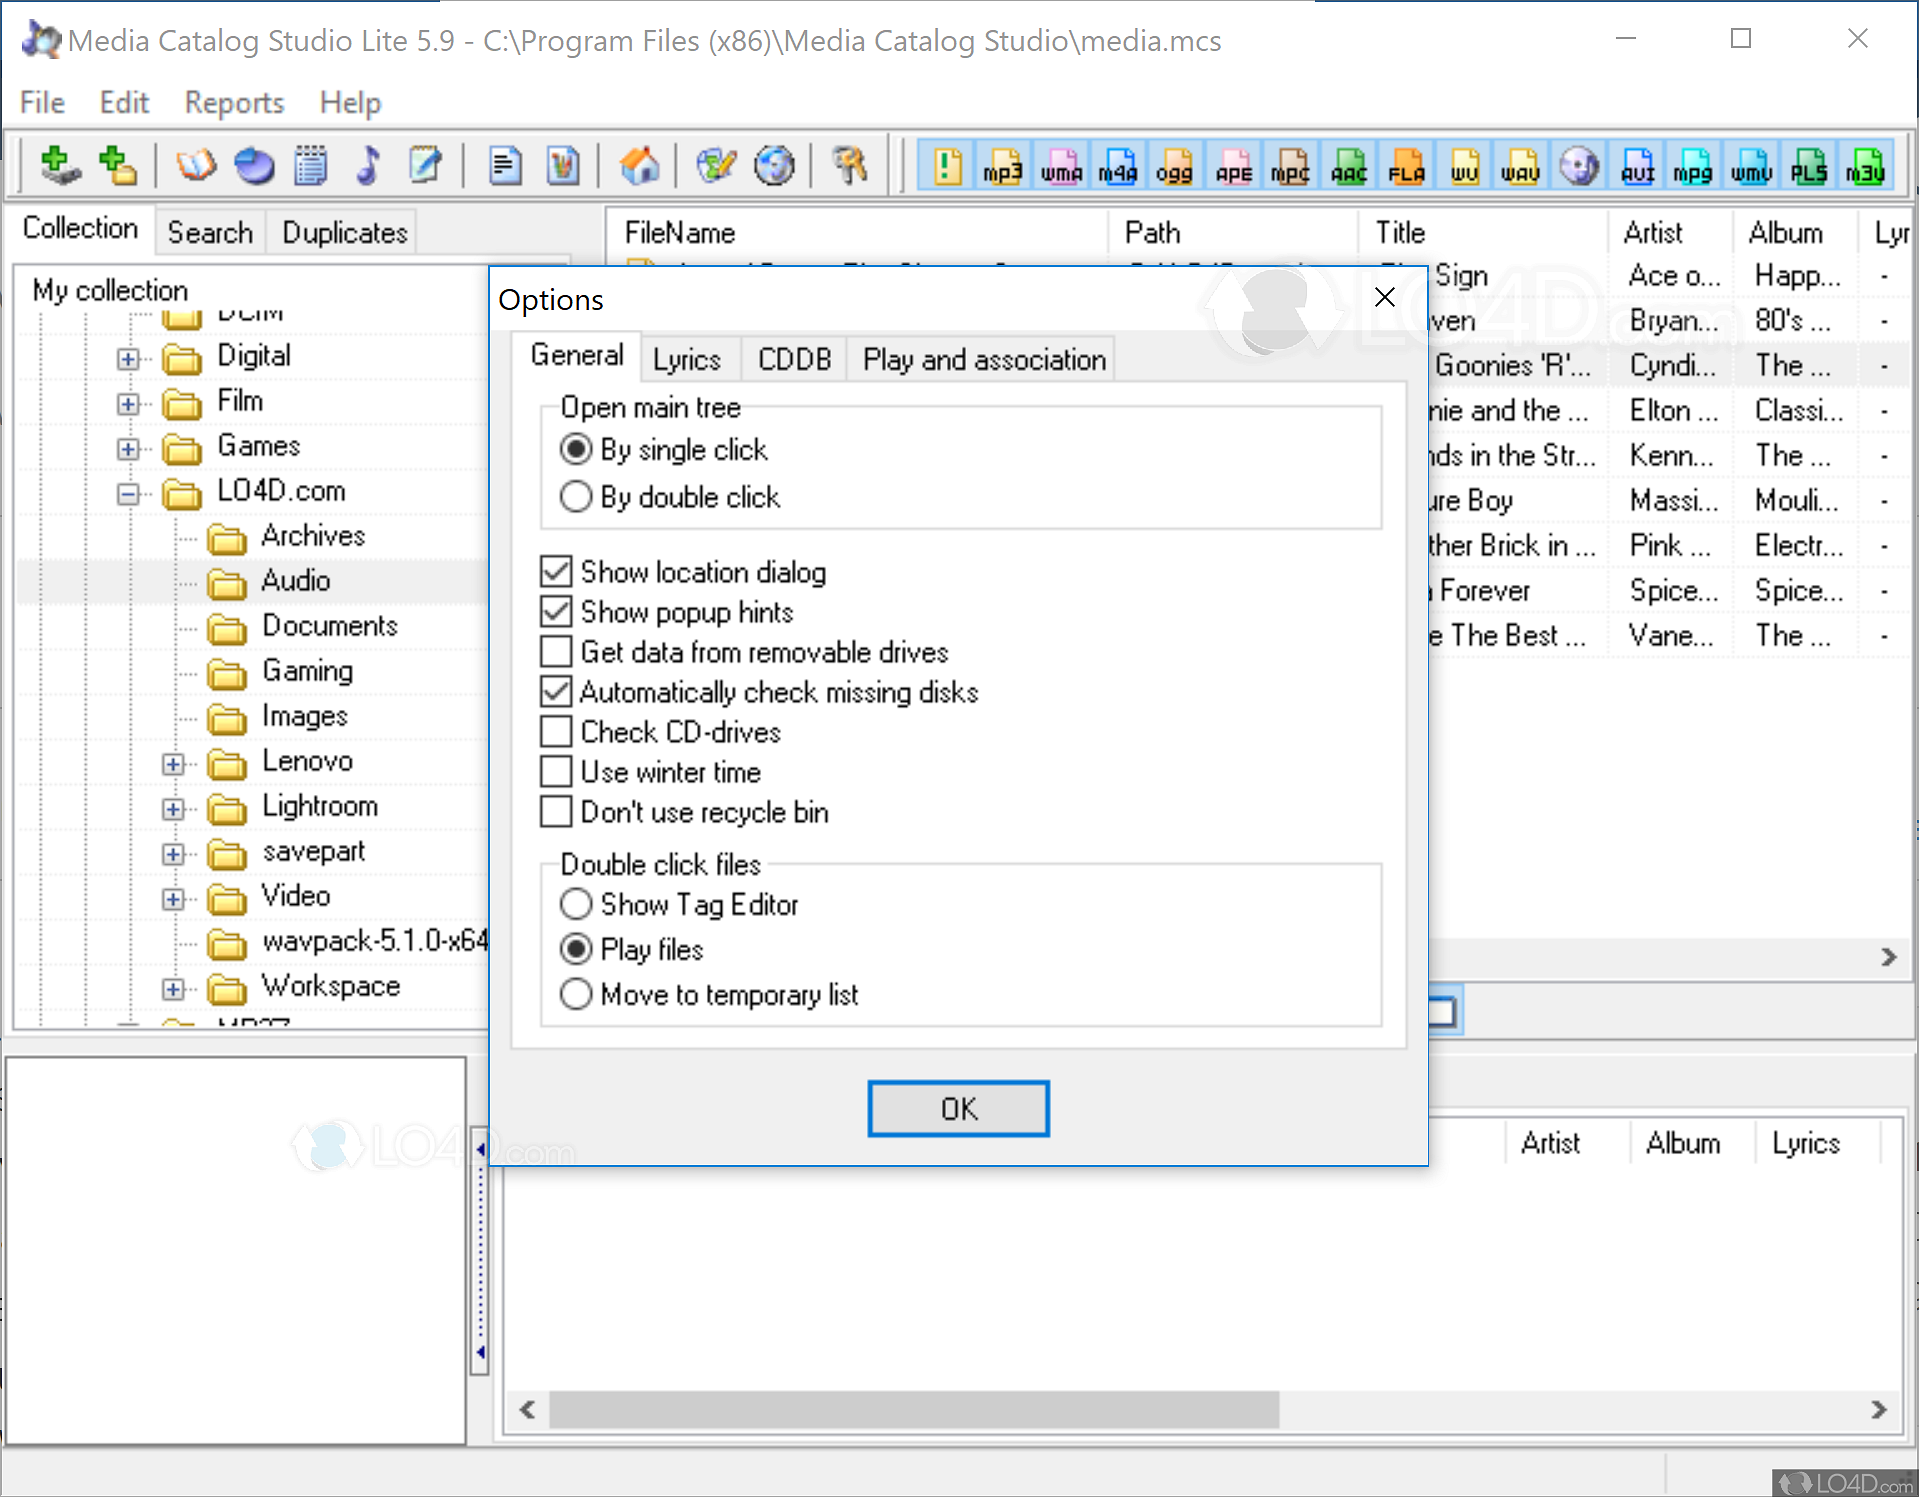
Task: Switch to the CDDB tab
Action: [x=793, y=358]
